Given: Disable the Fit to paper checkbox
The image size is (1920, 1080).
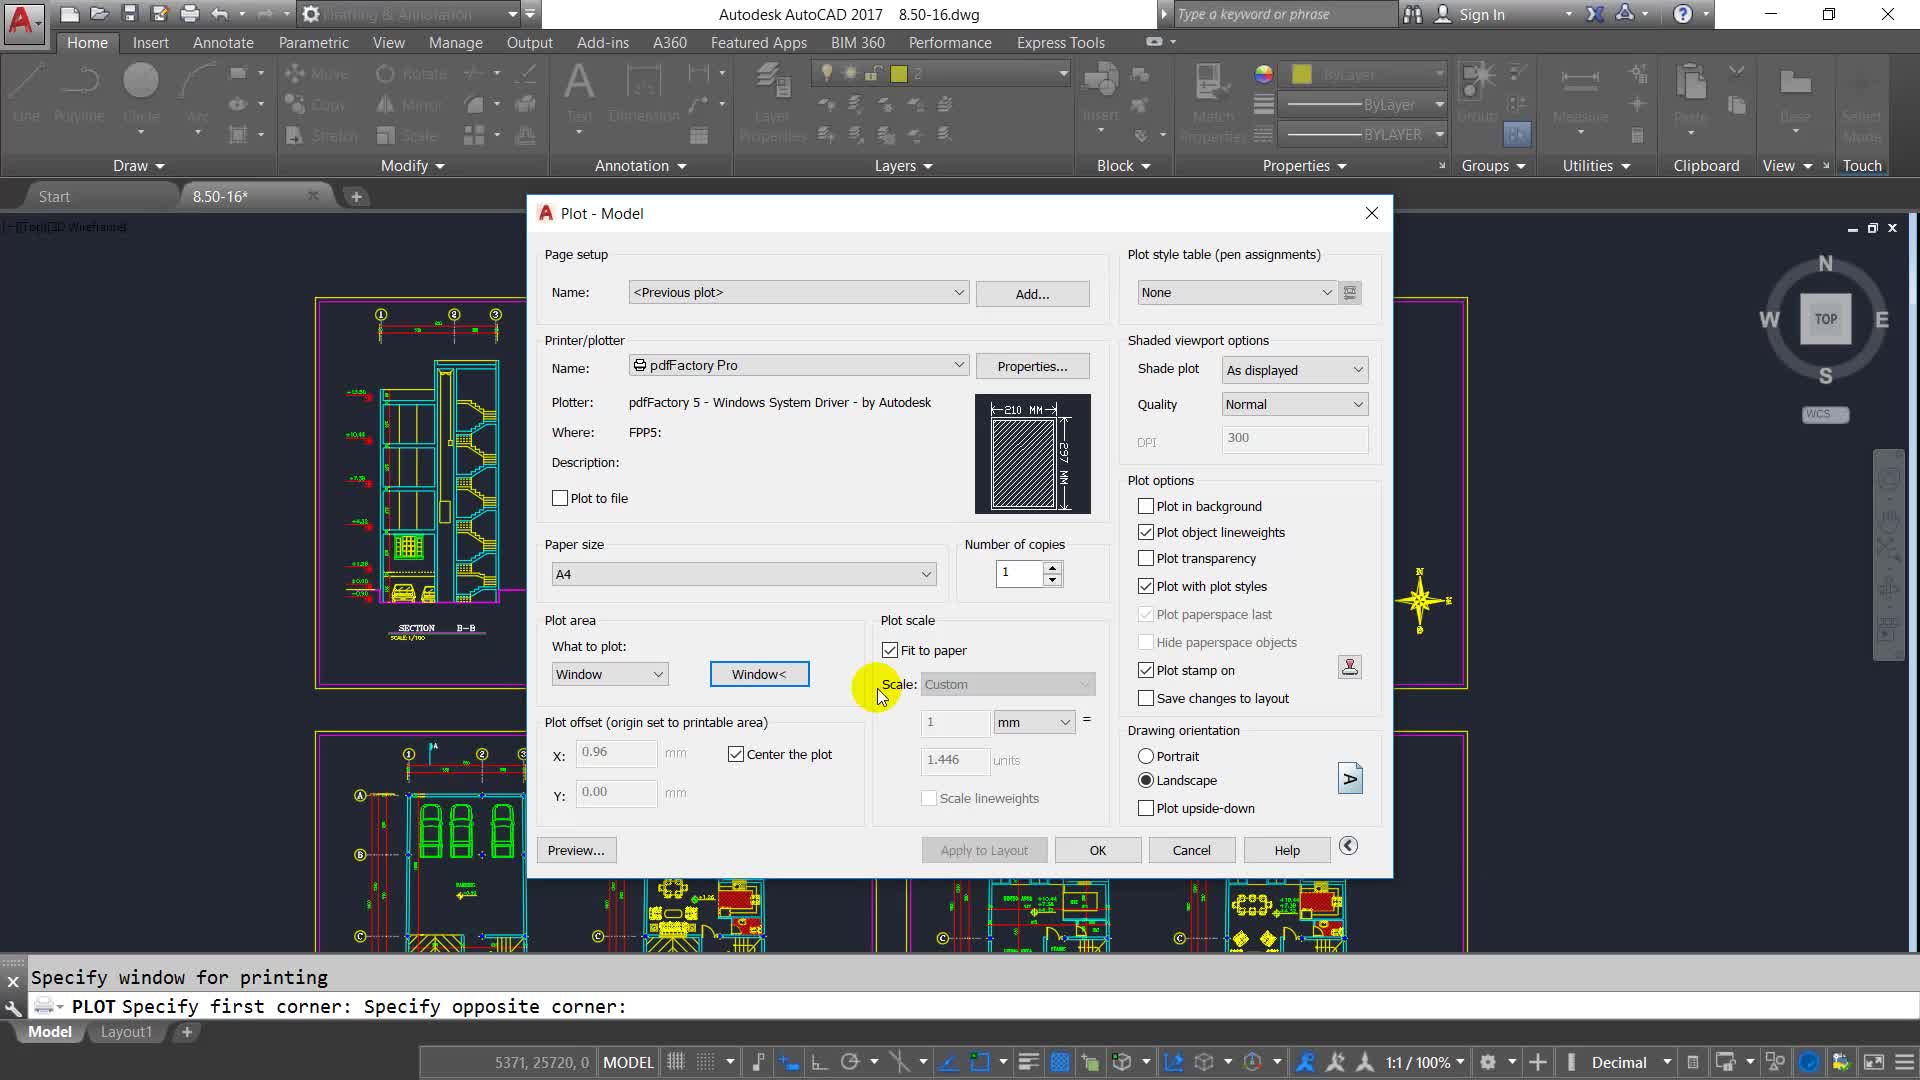Looking at the screenshot, I should tap(890, 651).
